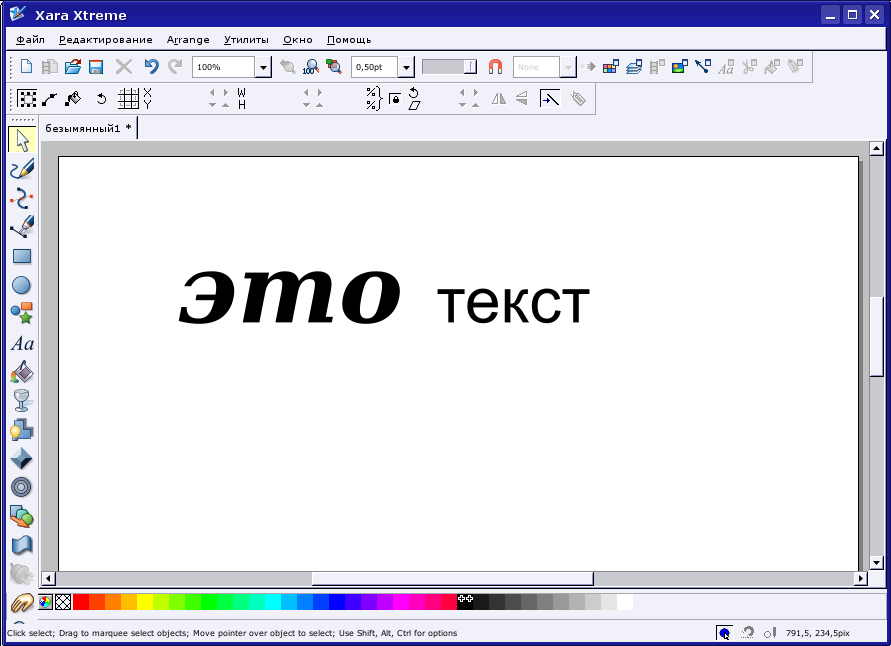Toggle the magnet snap-to-objects button
Screen dimensions: 891x646
(x=495, y=67)
